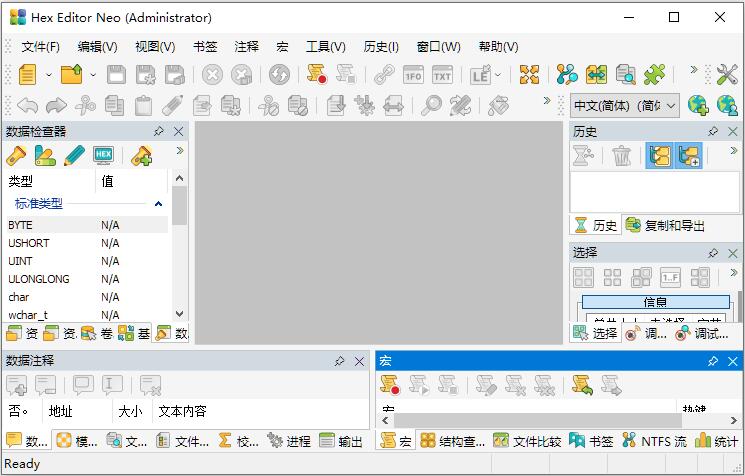The height and width of the screenshot is (476, 745).
Task: Click the right arrow of 宏 panel scrollbar
Action: (734, 420)
